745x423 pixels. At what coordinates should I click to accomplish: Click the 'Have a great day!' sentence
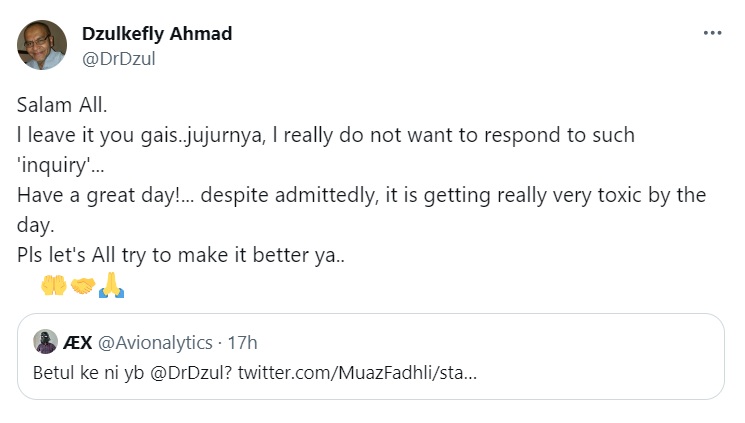[x=100, y=193]
